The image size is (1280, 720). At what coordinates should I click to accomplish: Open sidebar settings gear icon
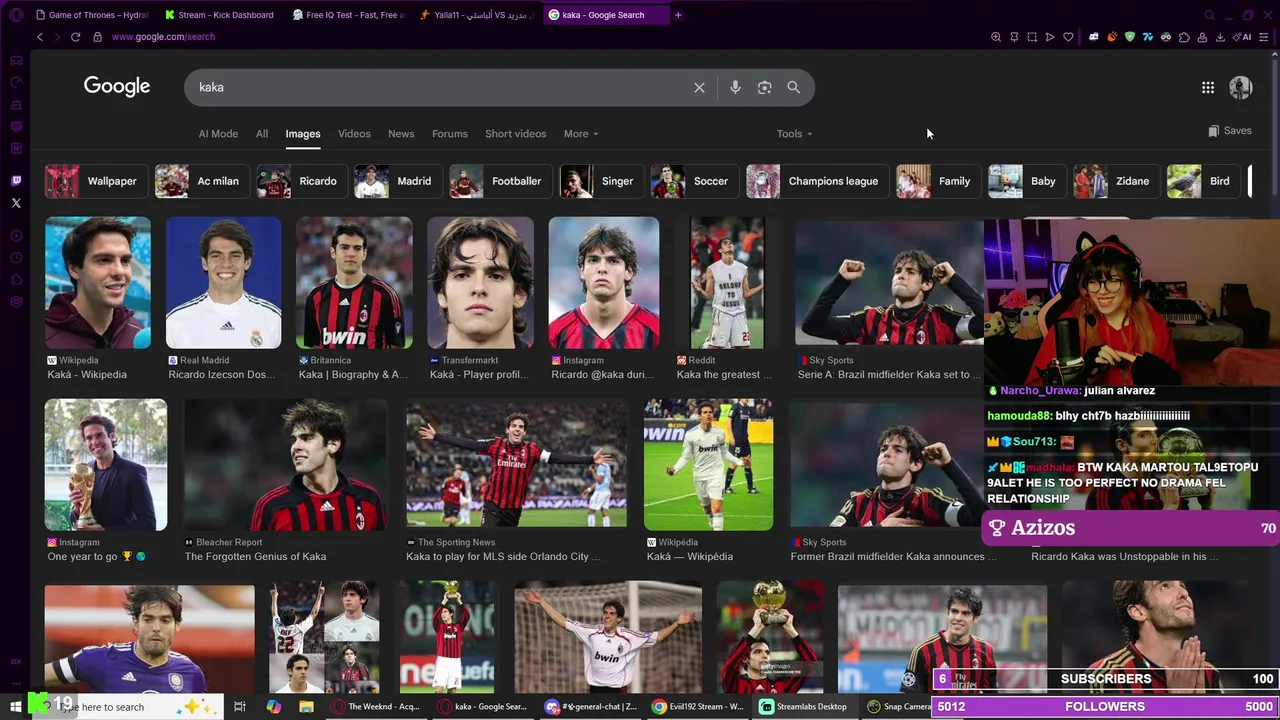pos(16,302)
